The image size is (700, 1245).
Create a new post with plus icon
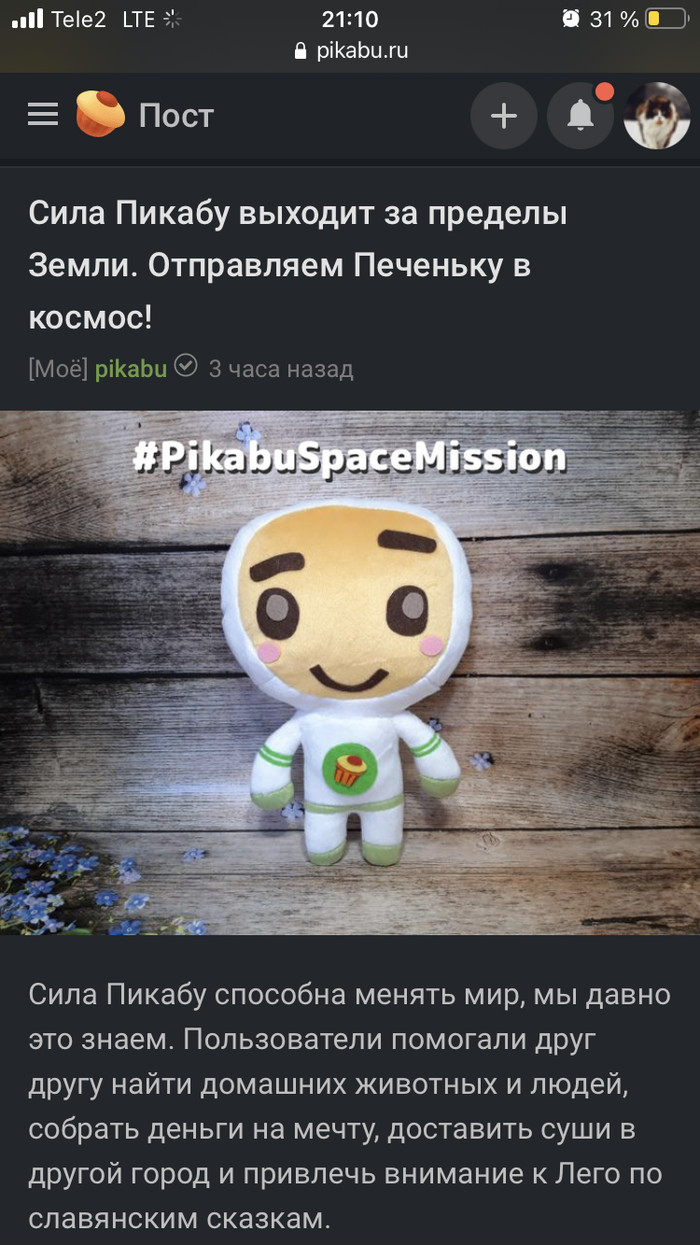pos(504,116)
